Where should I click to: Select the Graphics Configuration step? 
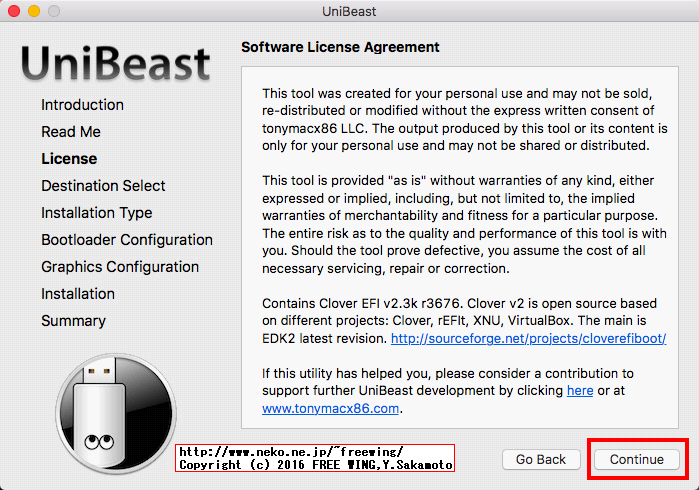(x=120, y=267)
